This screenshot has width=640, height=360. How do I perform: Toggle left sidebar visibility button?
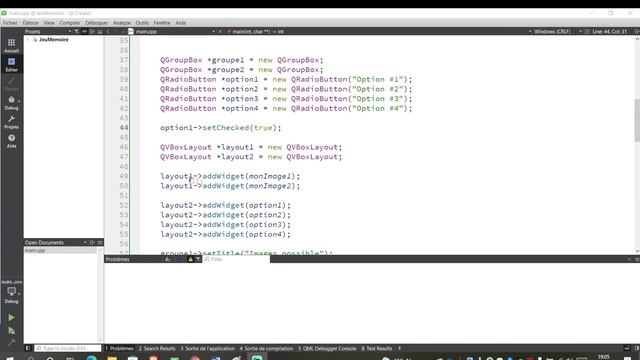(x=28, y=348)
